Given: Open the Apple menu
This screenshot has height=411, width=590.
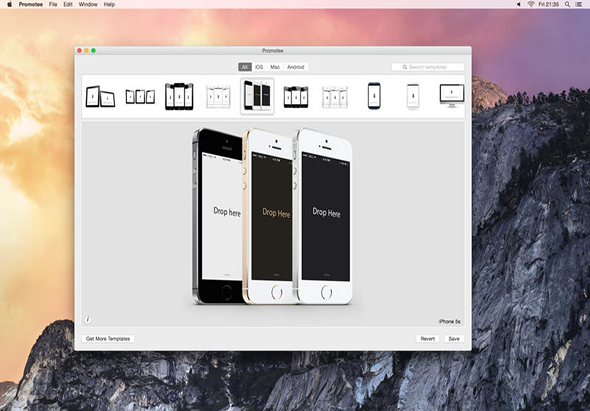Looking at the screenshot, I should coord(9,4).
